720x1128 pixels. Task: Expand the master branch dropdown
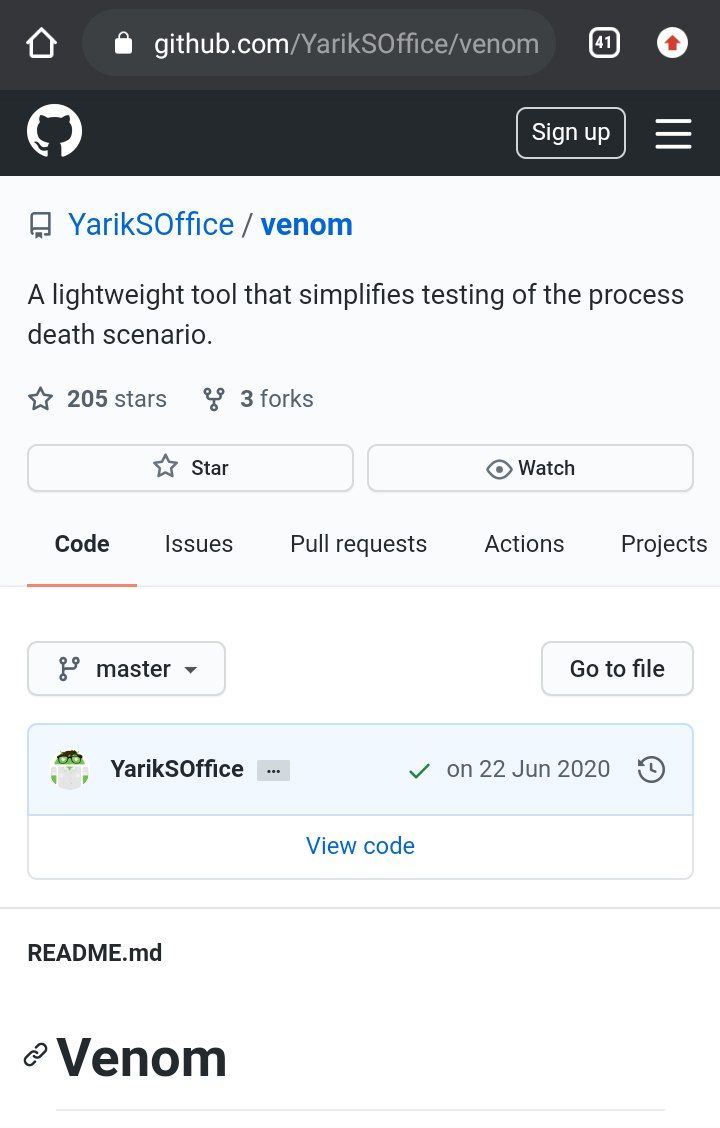127,668
